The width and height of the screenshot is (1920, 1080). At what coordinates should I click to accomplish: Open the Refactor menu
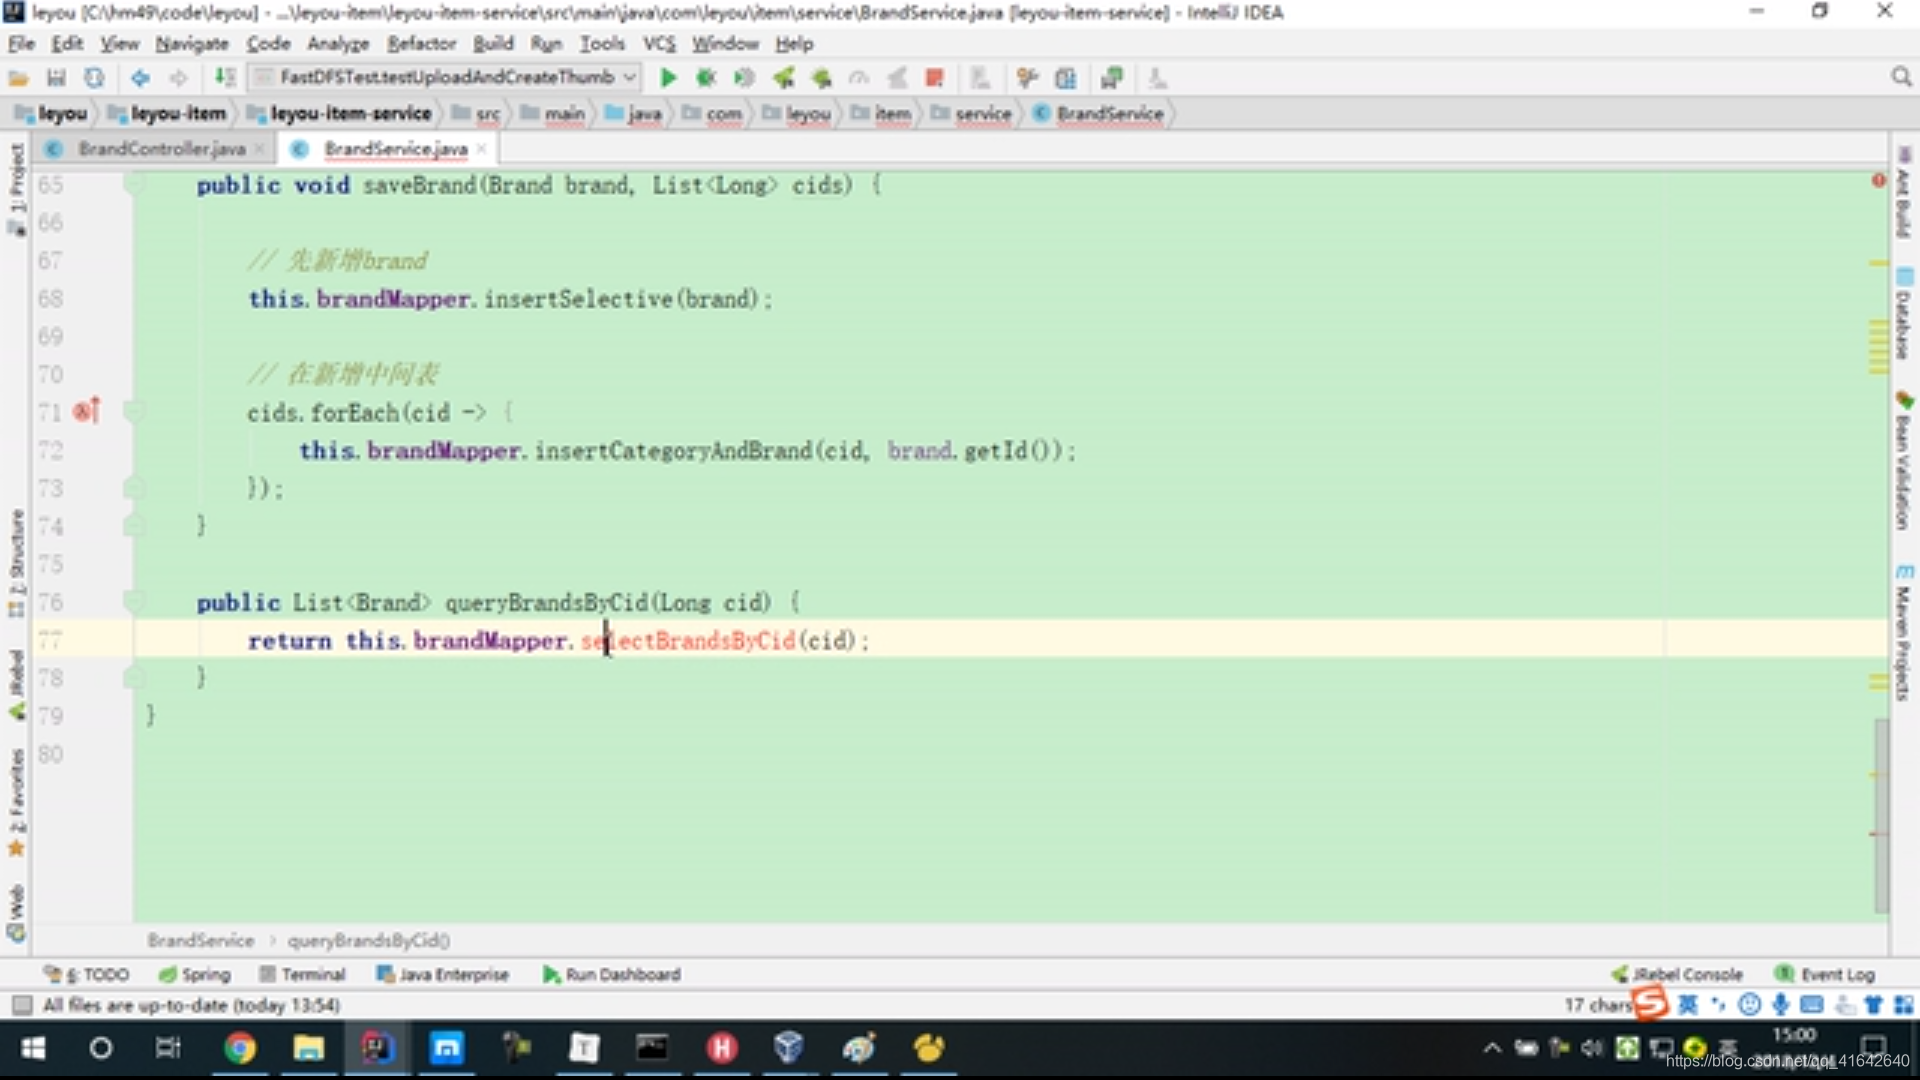point(421,44)
